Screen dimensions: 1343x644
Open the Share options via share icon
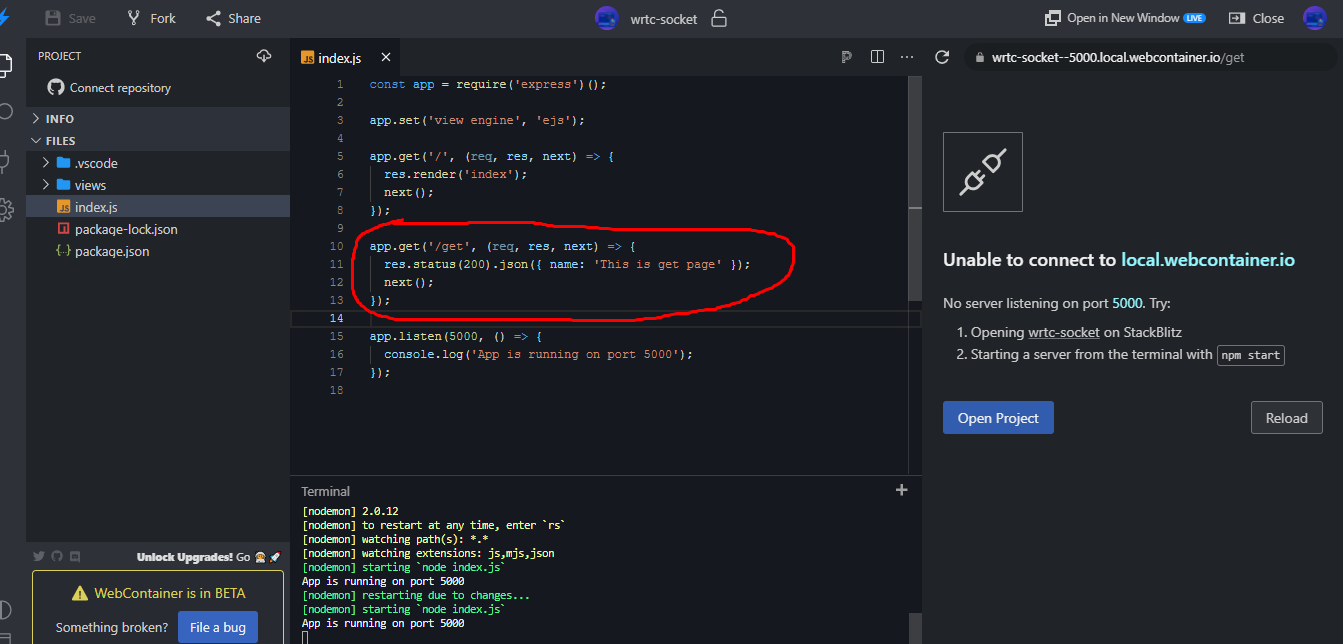(214, 17)
